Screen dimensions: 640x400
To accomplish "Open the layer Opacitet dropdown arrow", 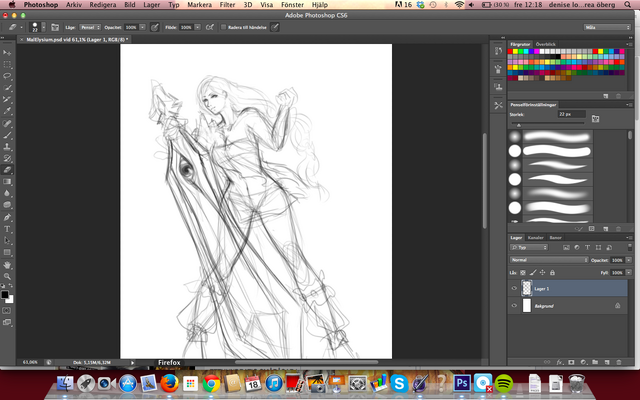I will coord(629,260).
